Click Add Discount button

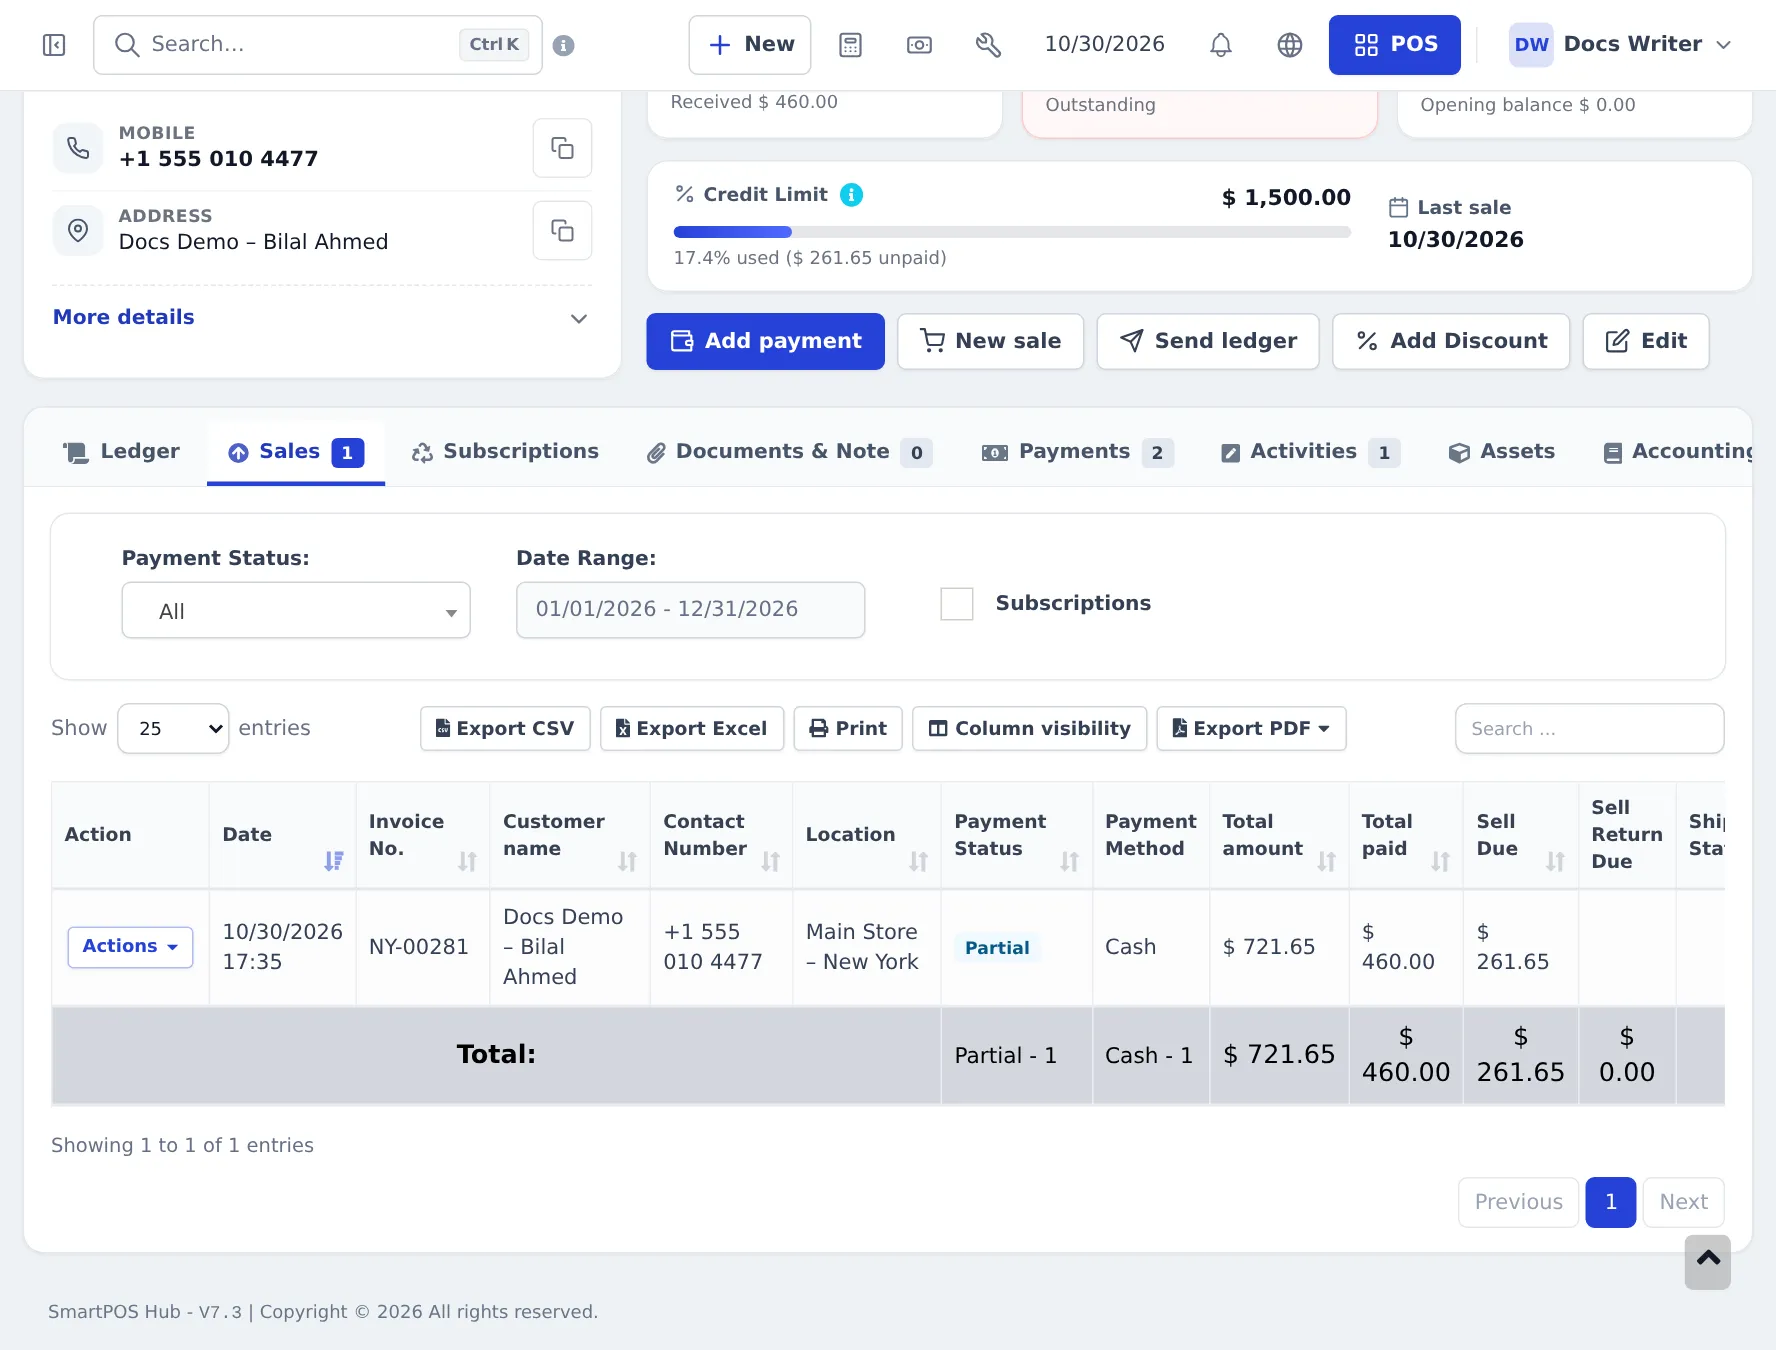click(1451, 341)
